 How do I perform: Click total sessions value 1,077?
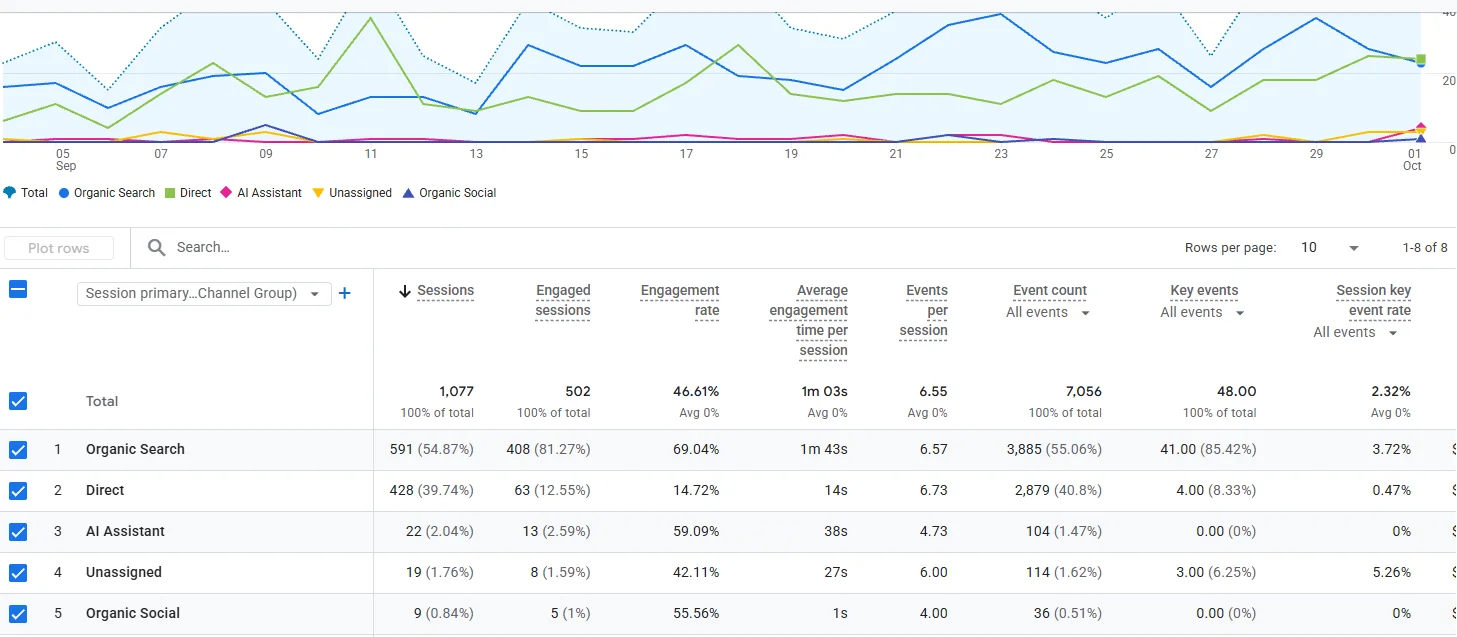[456, 392]
